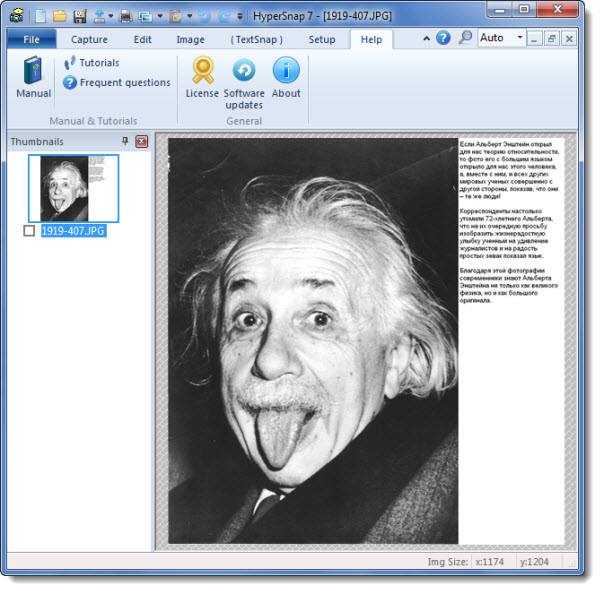Image resolution: width=600 pixels, height=591 pixels.
Task: Open the File menu
Action: tap(31, 39)
